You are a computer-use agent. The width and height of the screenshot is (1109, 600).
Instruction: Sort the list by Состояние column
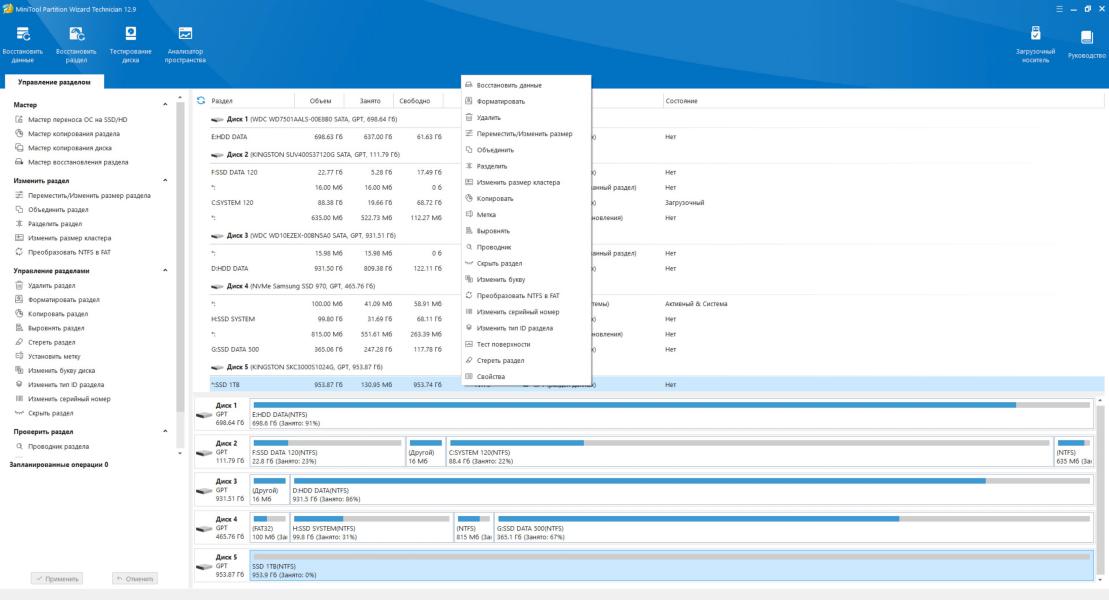[681, 101]
